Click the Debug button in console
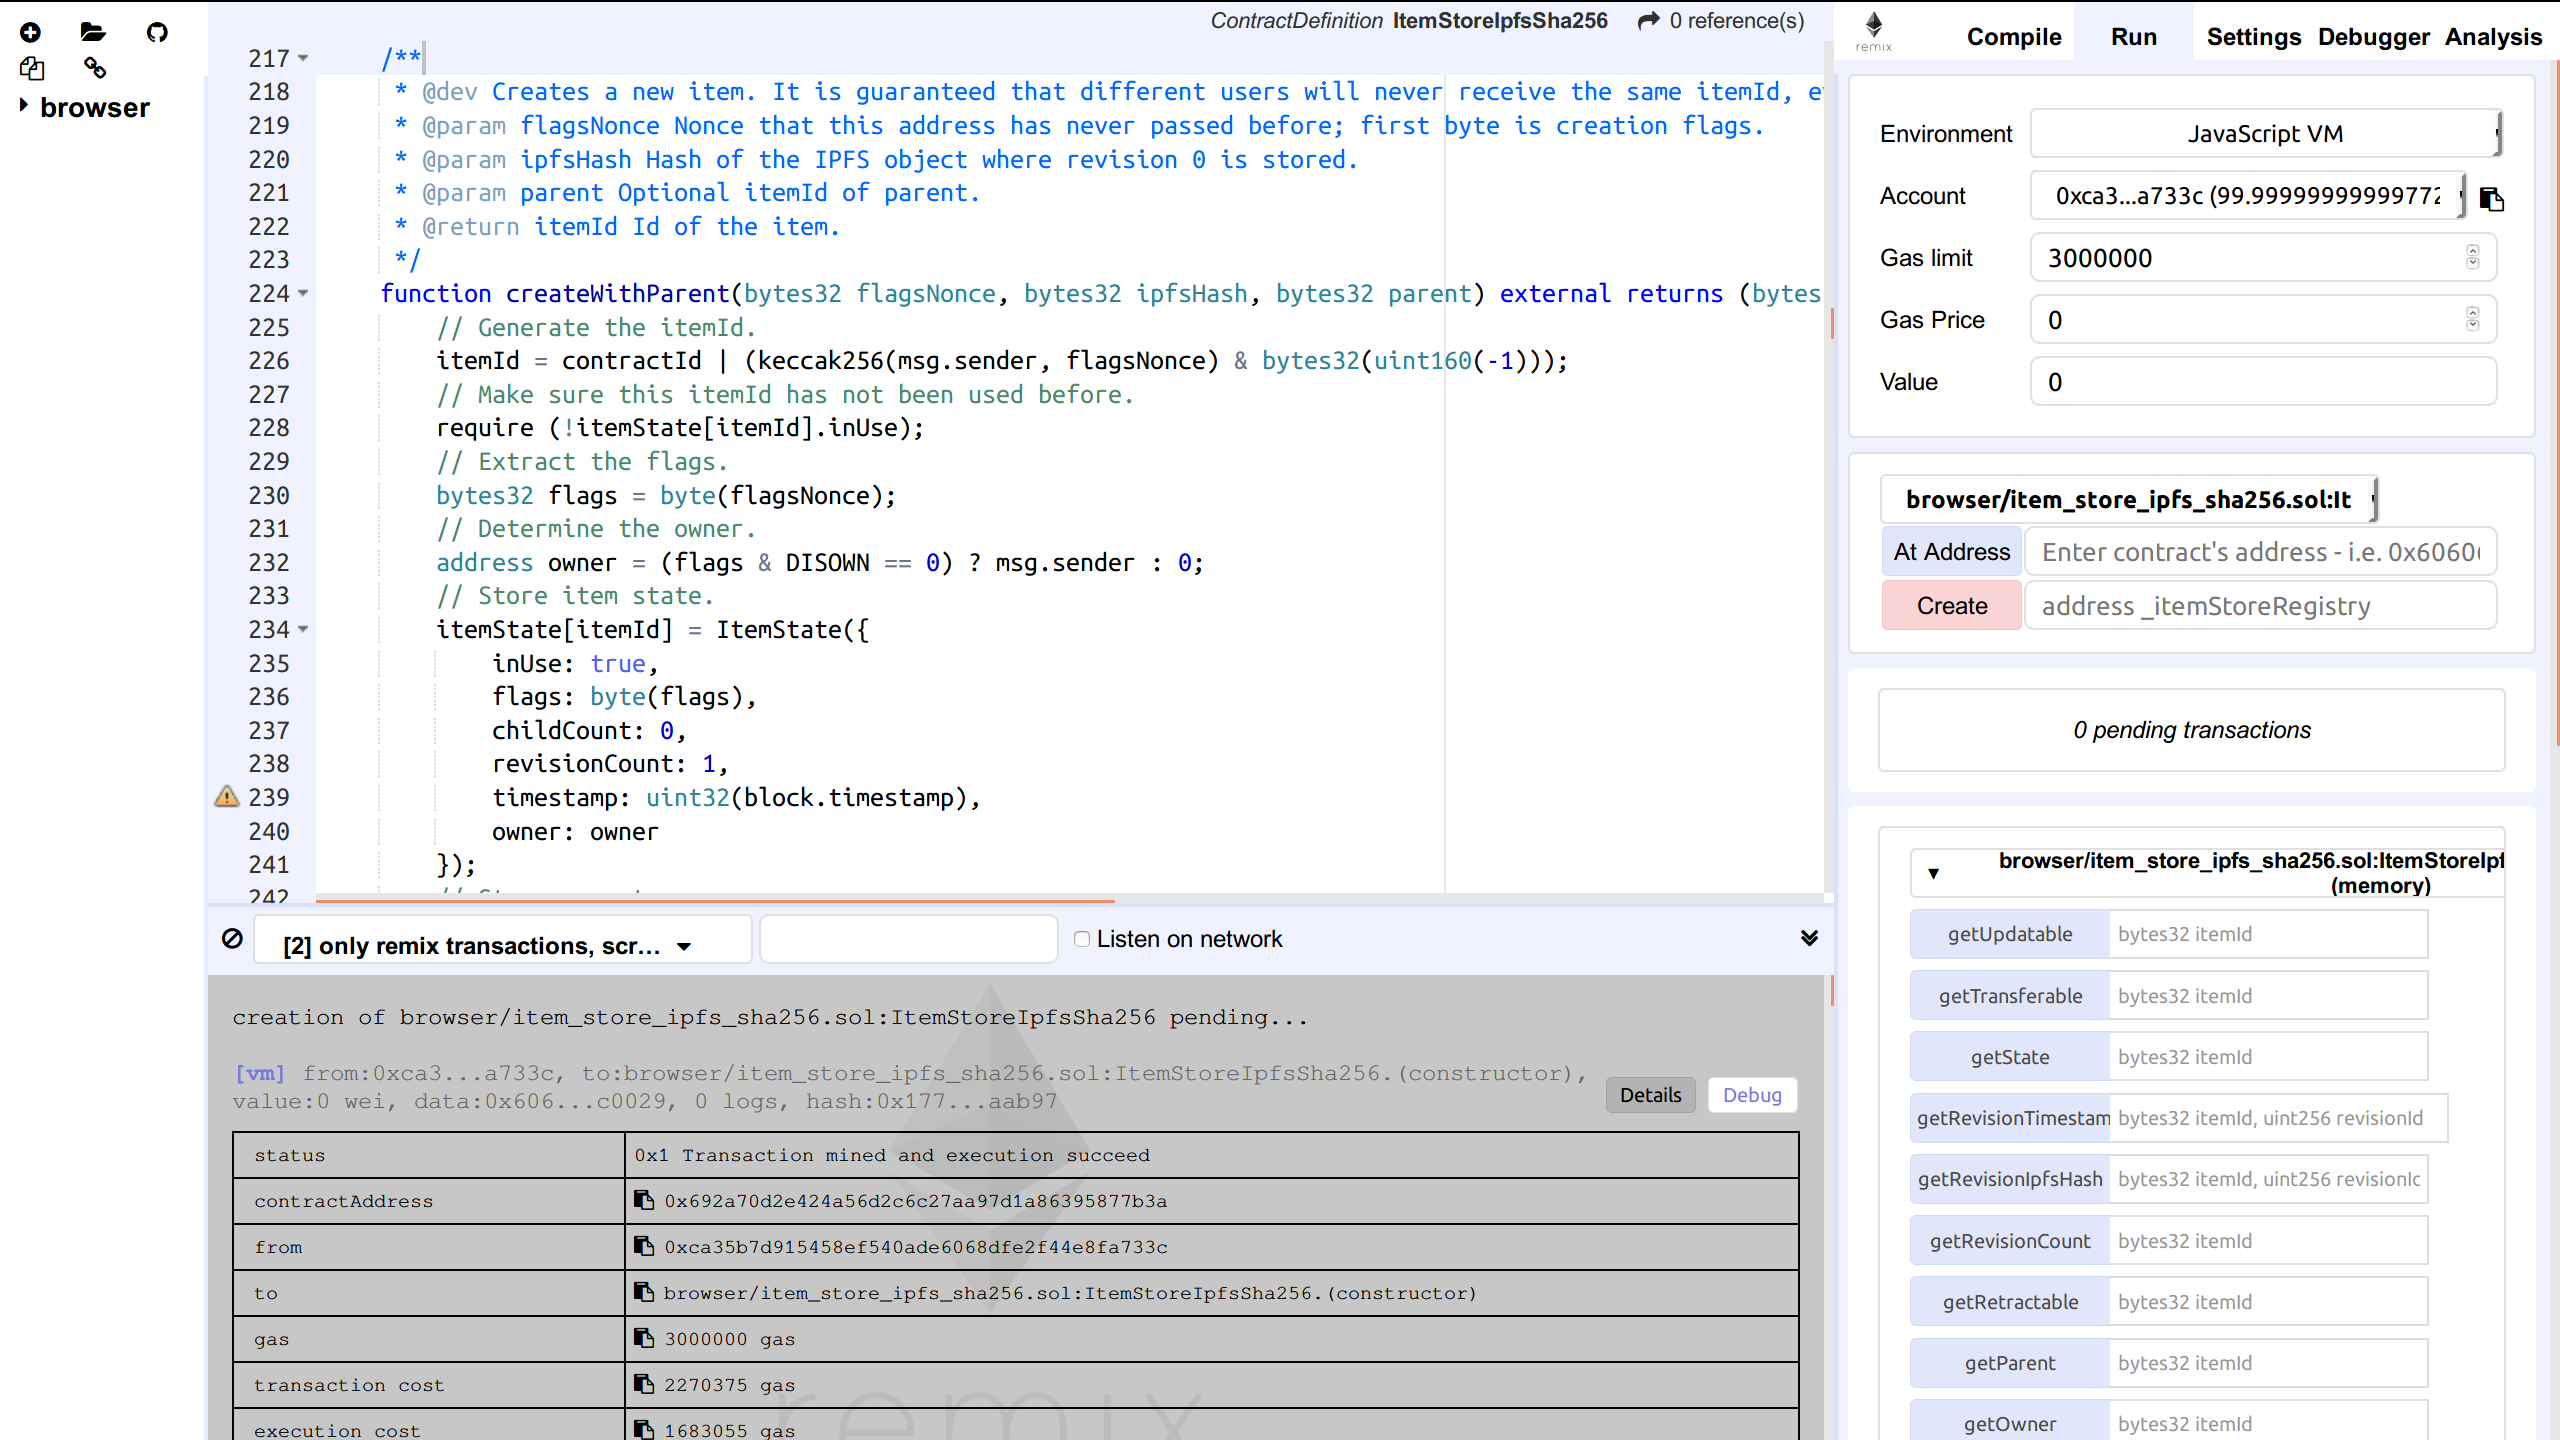The image size is (2560, 1440). tap(1752, 1095)
